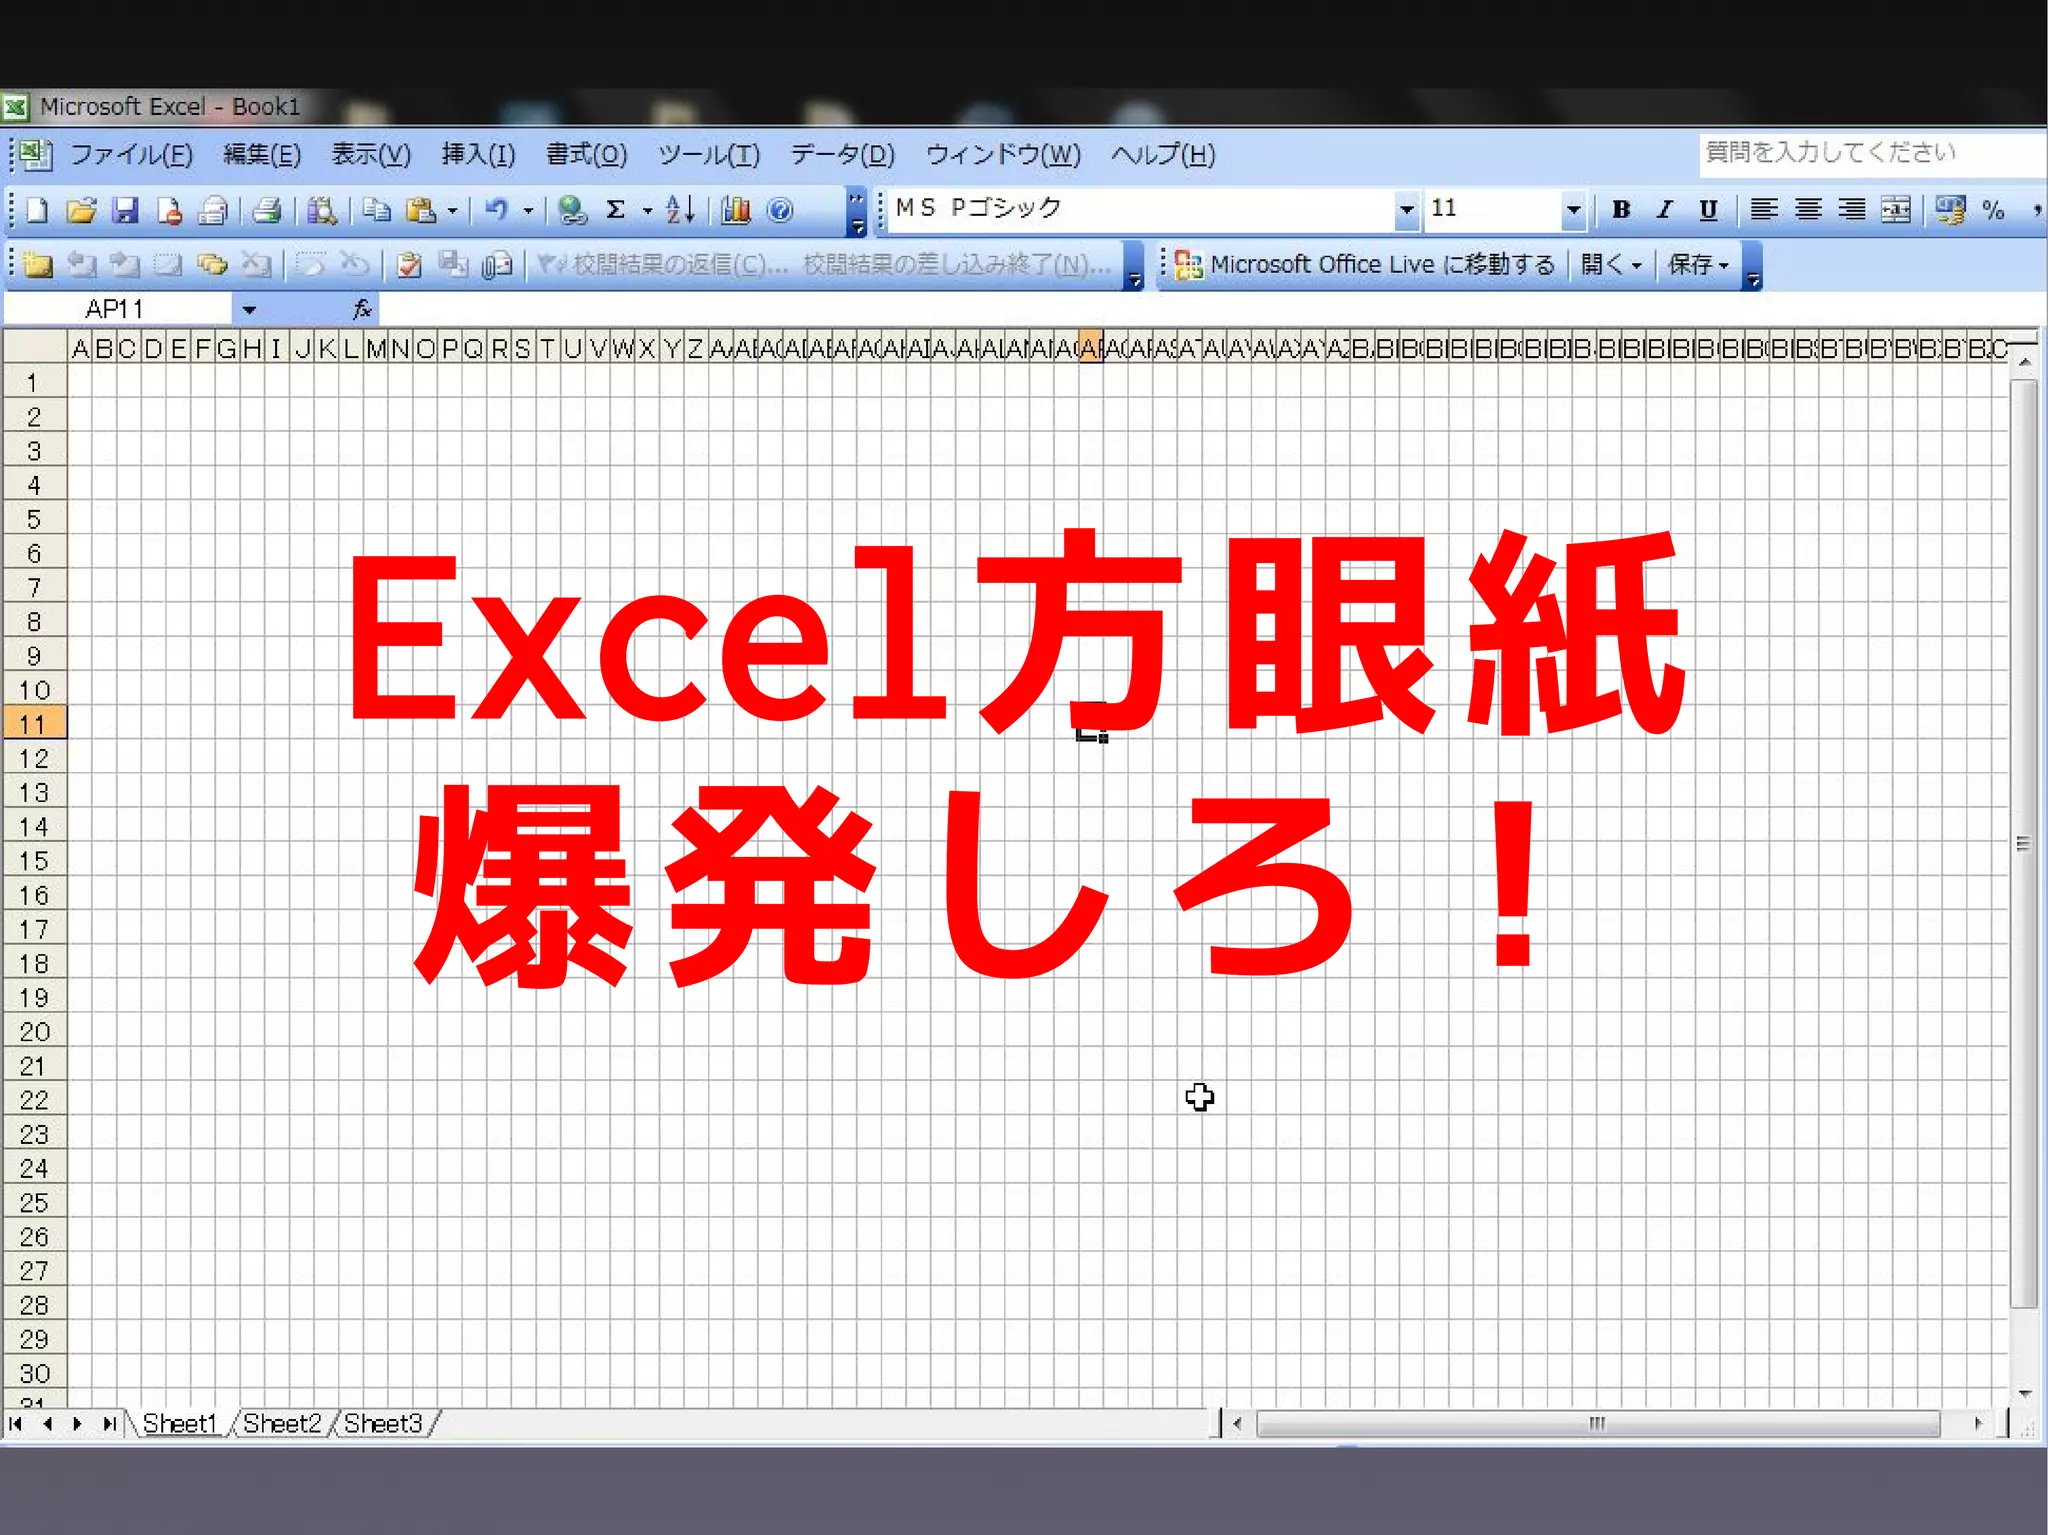The width and height of the screenshot is (2048, 1535).
Task: Switch to the Sheet2 tab
Action: pos(282,1423)
